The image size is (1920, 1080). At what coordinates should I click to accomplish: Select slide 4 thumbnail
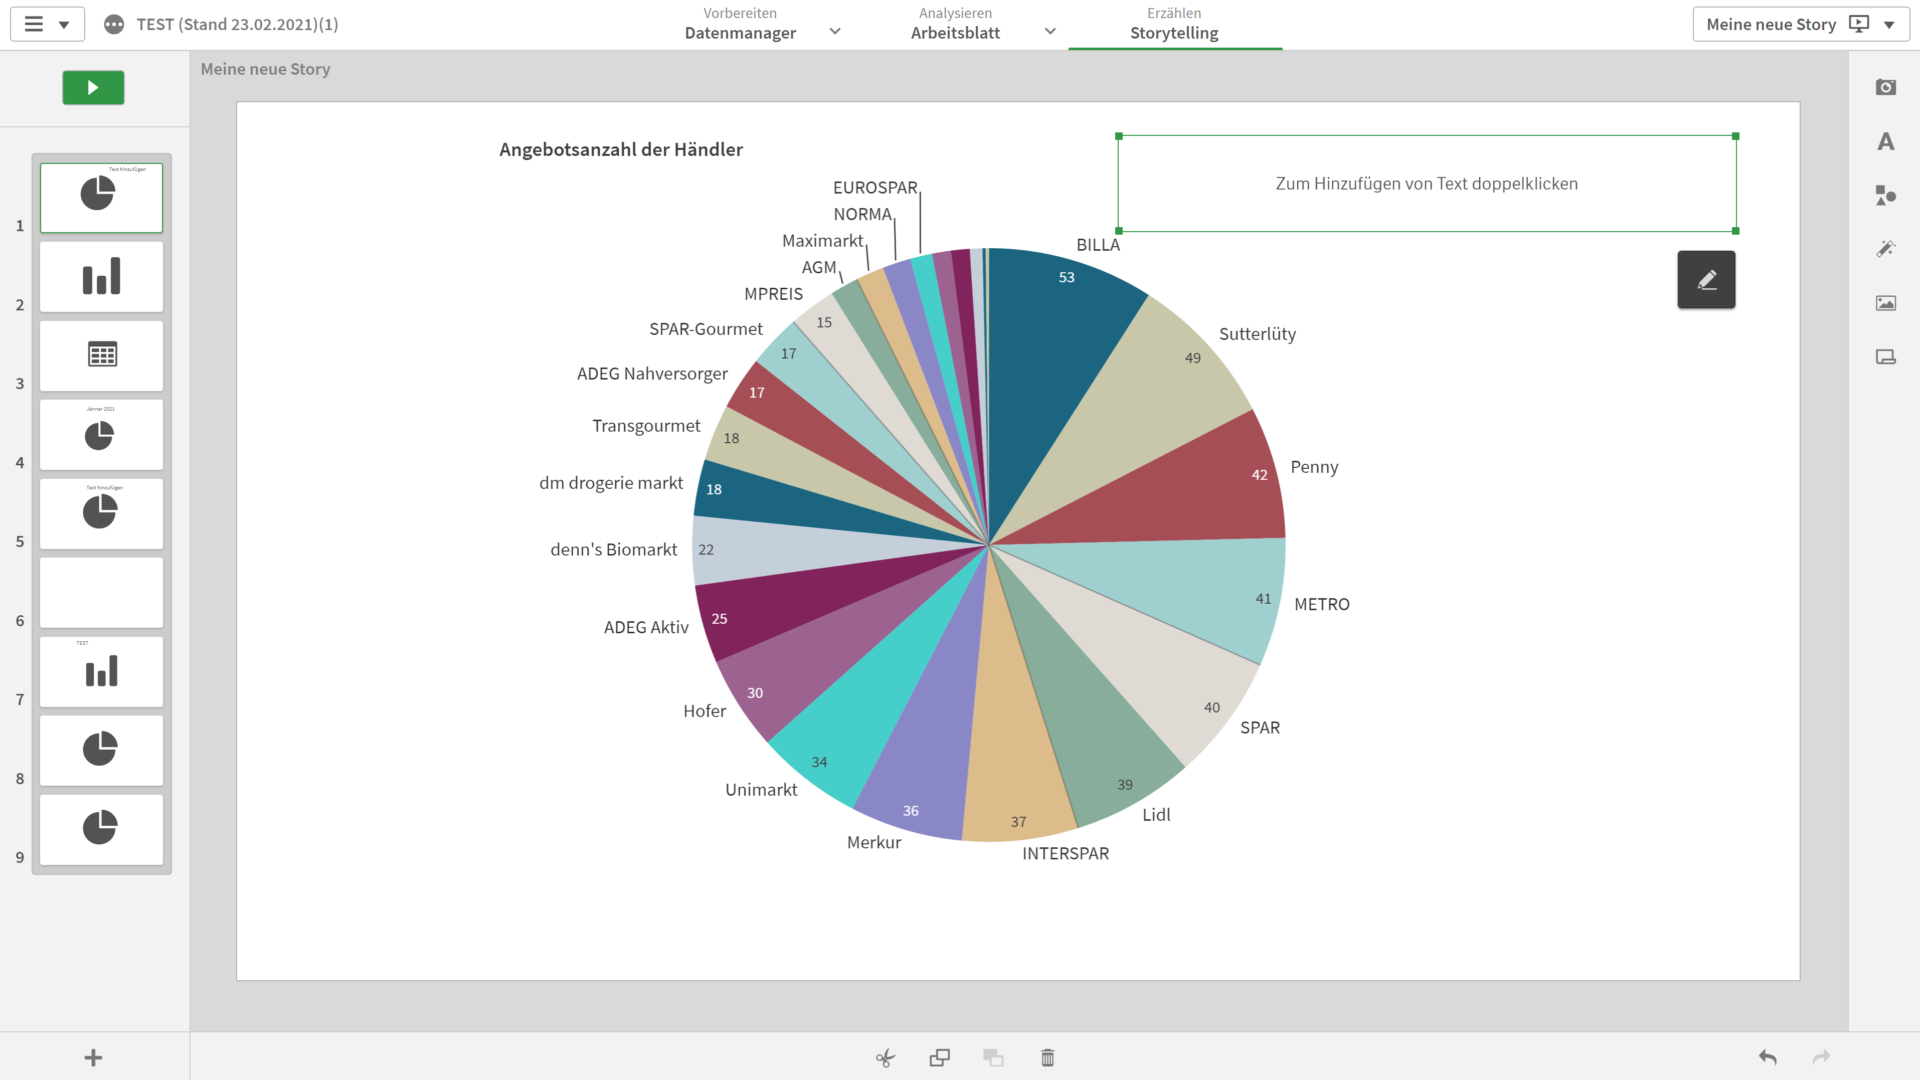(101, 434)
